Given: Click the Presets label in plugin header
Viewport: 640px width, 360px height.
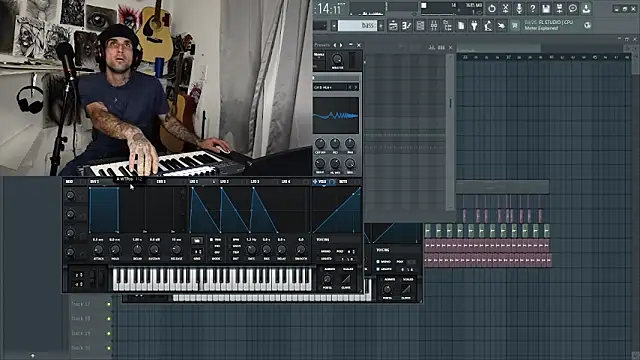Looking at the screenshot, I should 322,45.
